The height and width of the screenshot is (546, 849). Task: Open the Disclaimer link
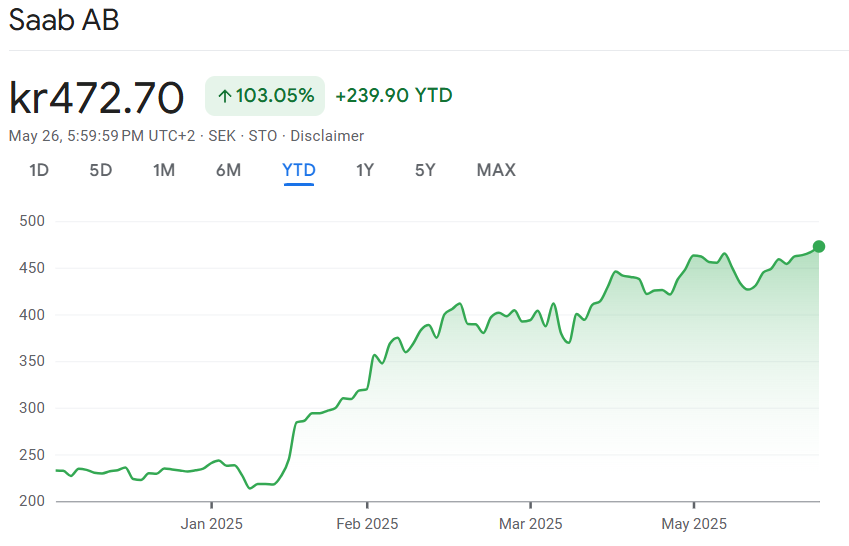[x=327, y=136]
